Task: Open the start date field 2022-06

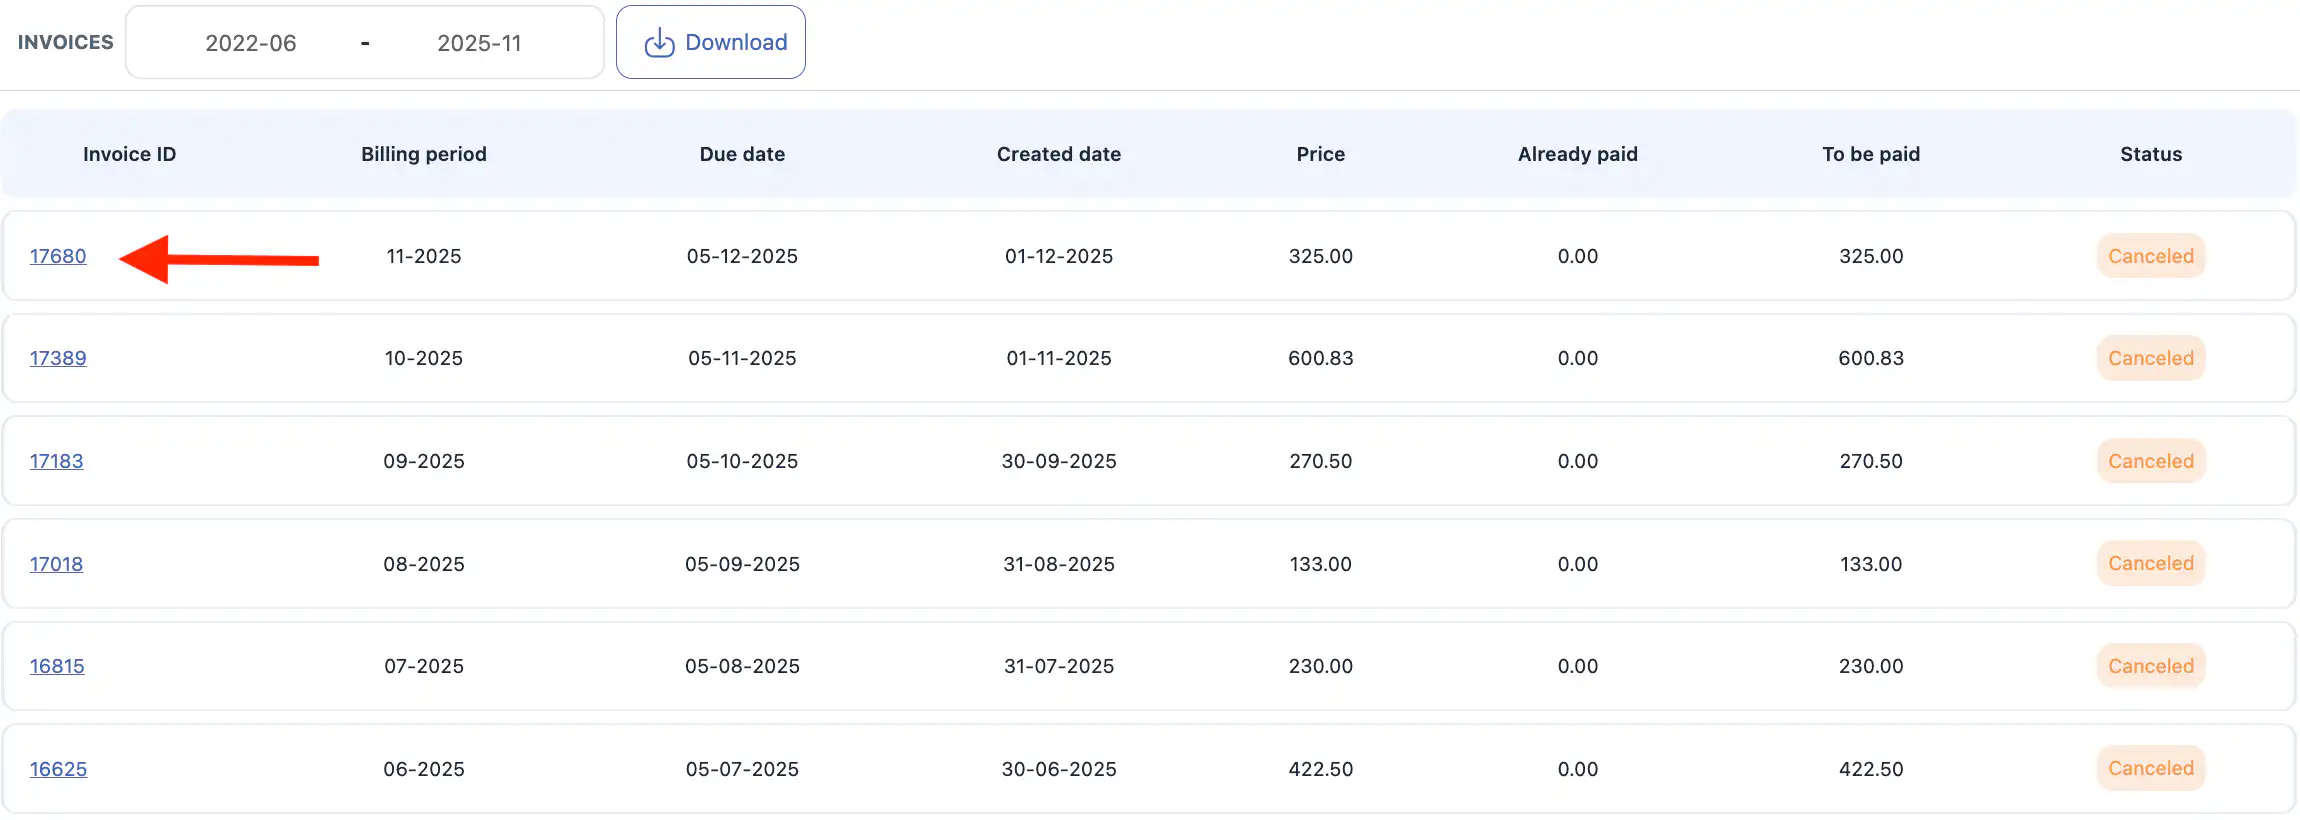Action: pyautogui.click(x=251, y=43)
